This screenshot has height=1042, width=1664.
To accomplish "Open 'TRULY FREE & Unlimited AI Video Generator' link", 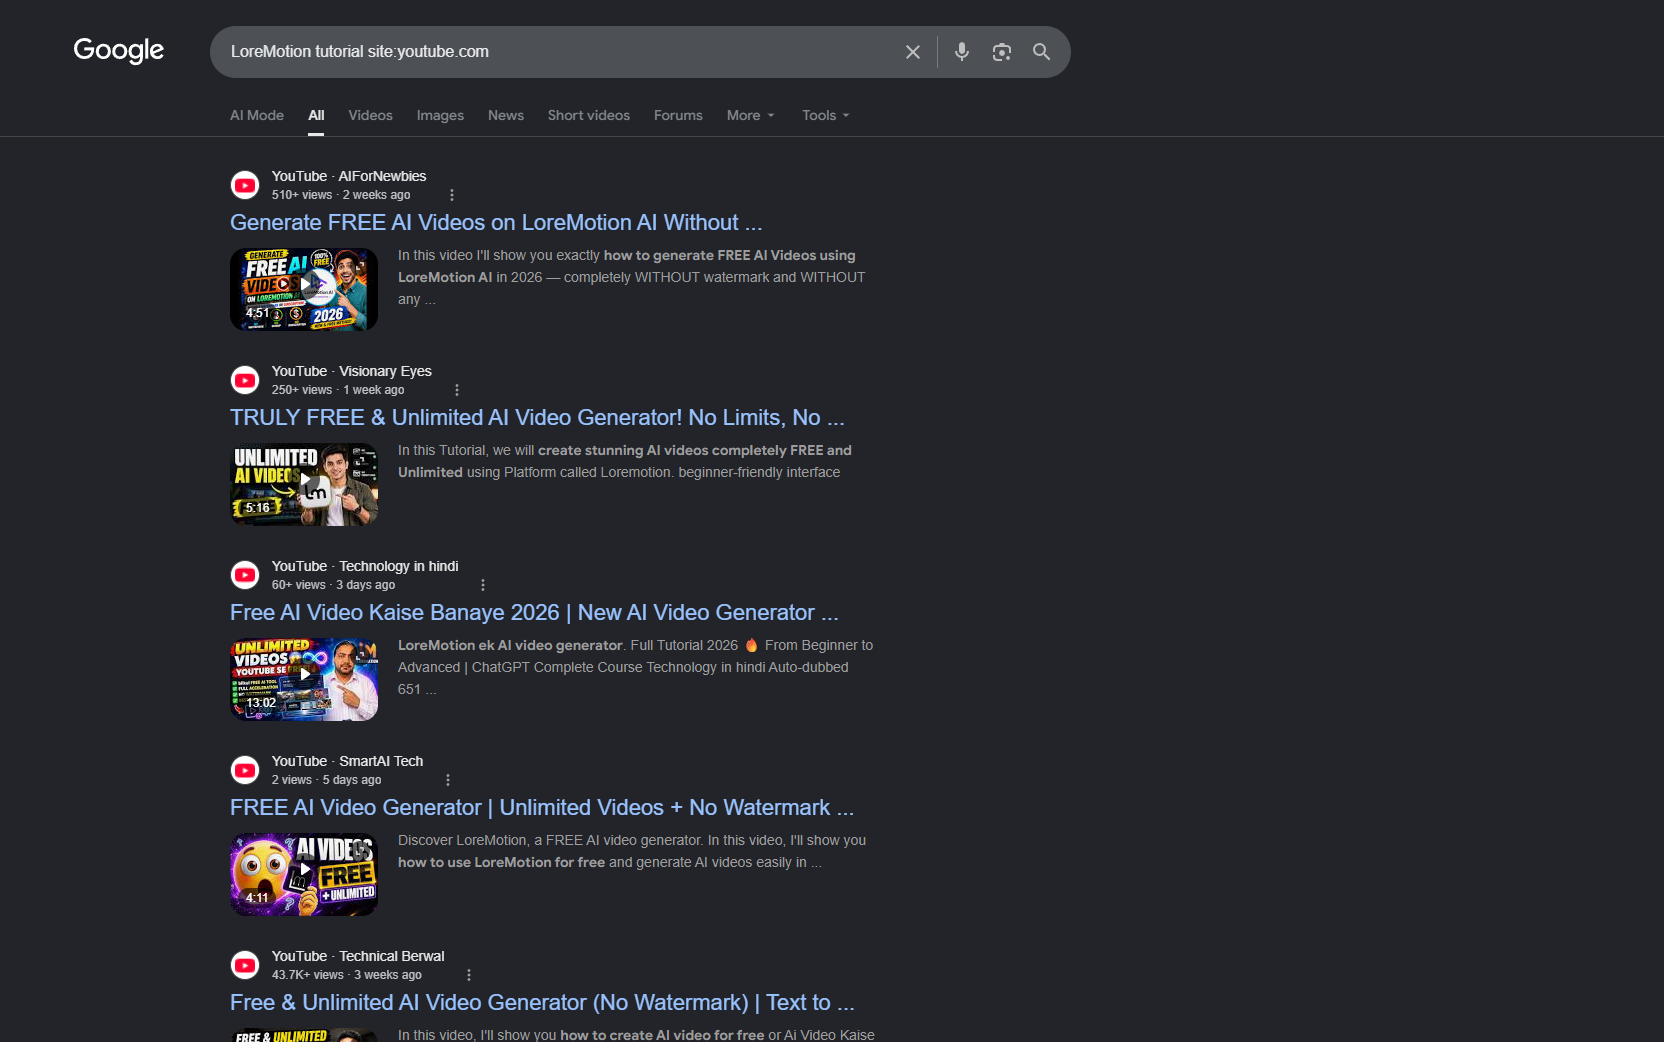I will (x=537, y=417).
